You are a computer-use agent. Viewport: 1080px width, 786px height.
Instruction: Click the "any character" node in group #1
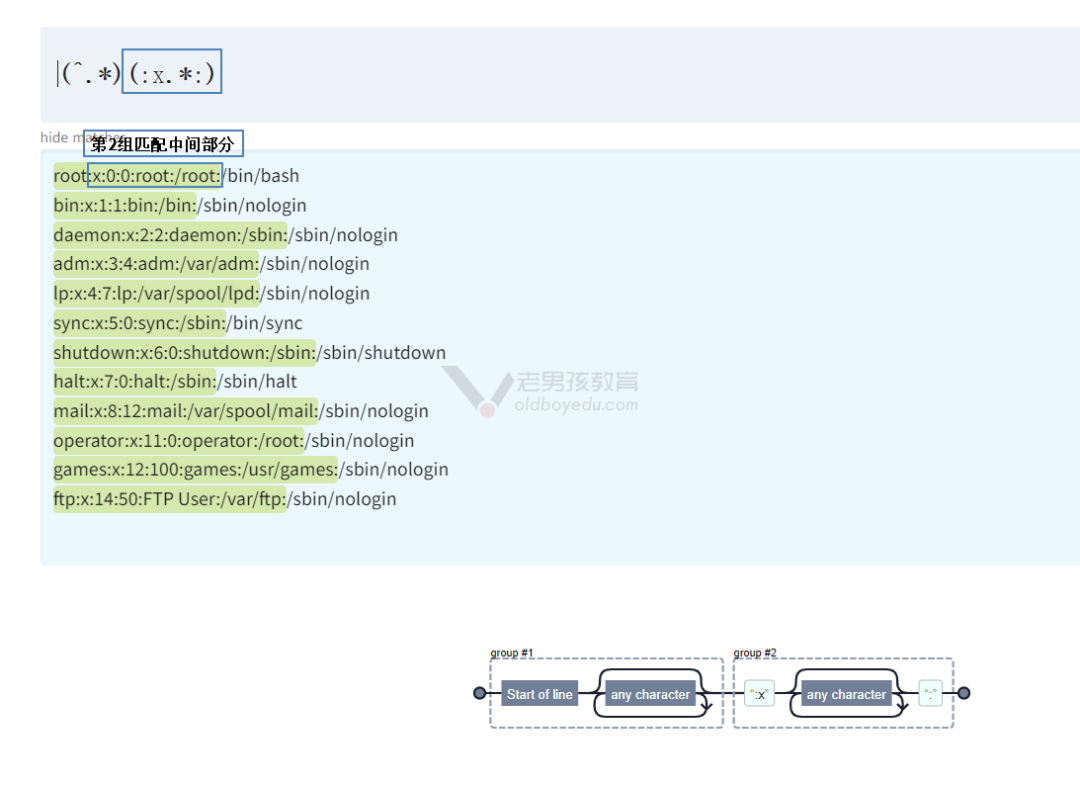coord(650,694)
